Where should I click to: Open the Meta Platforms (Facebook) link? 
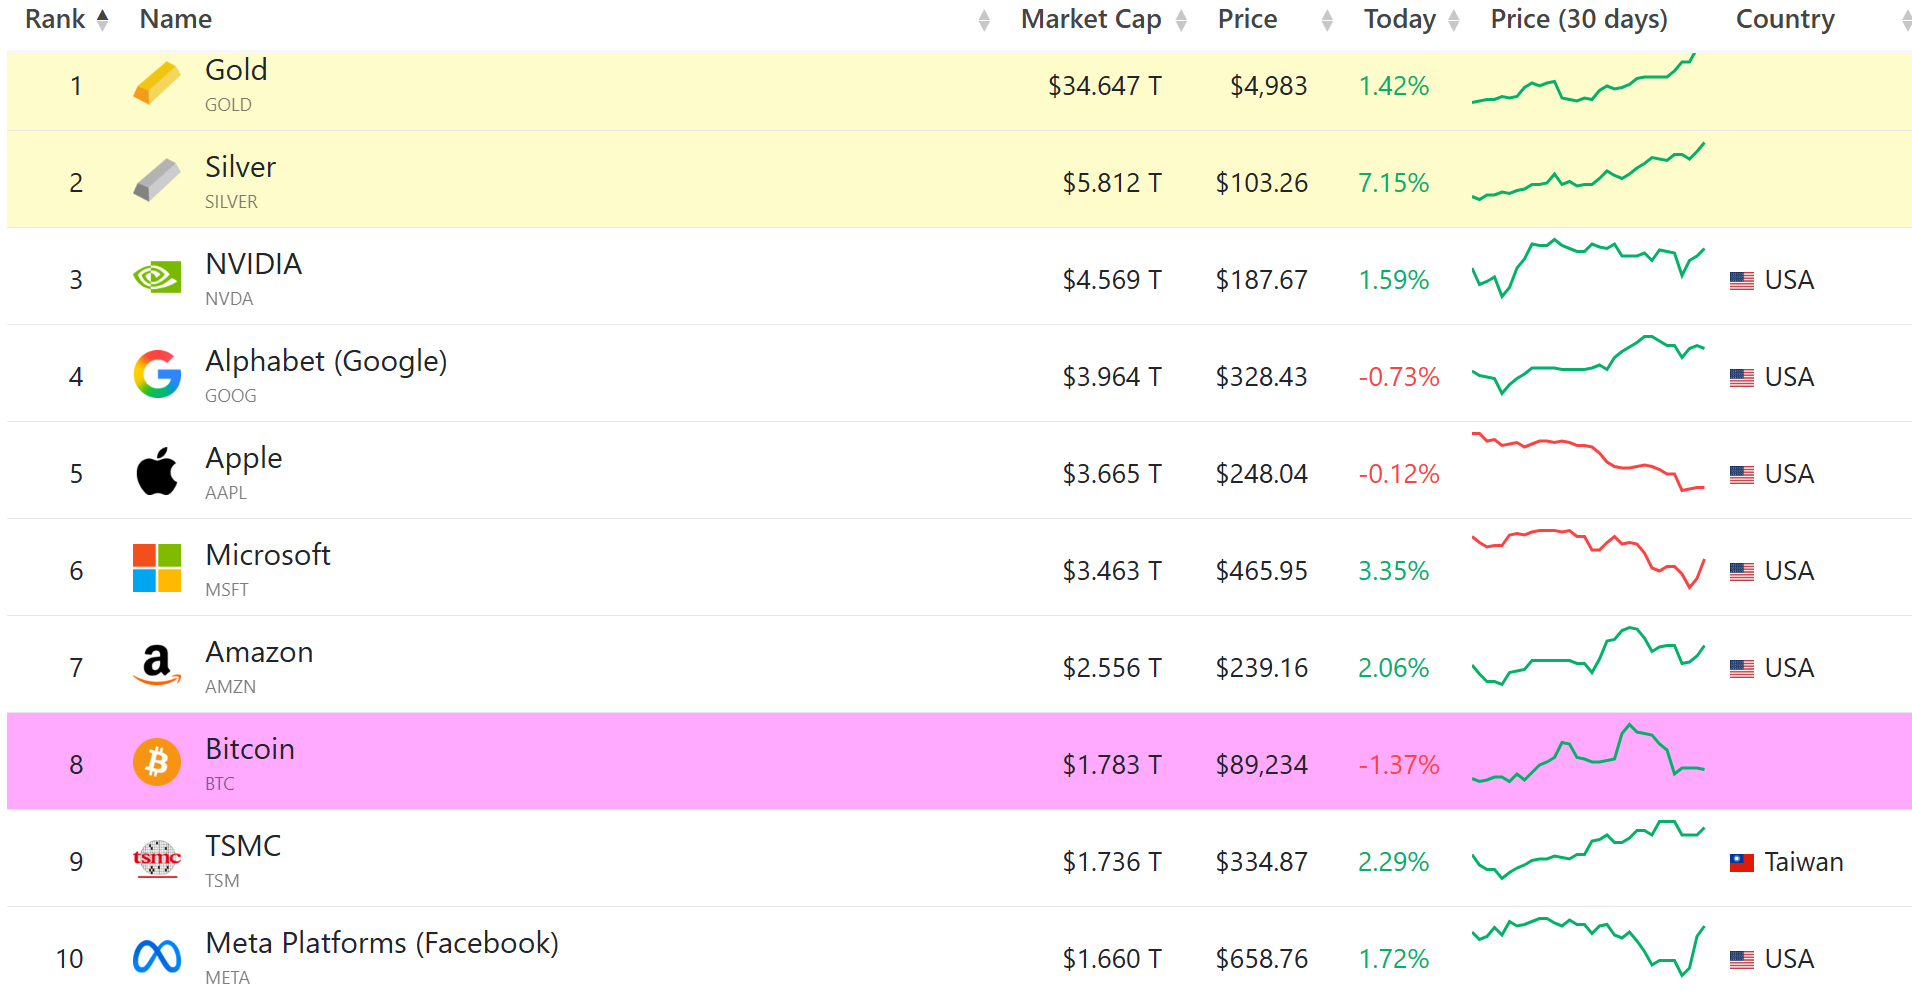(381, 943)
